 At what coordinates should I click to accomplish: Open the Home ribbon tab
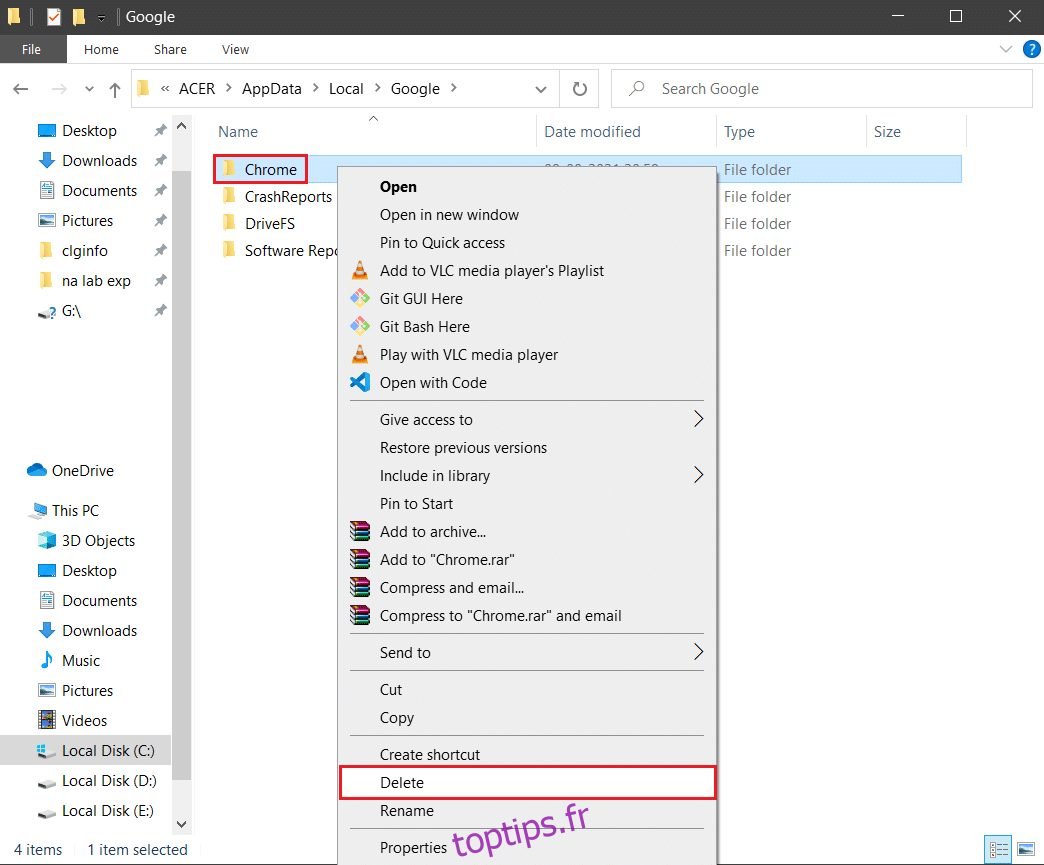point(101,49)
